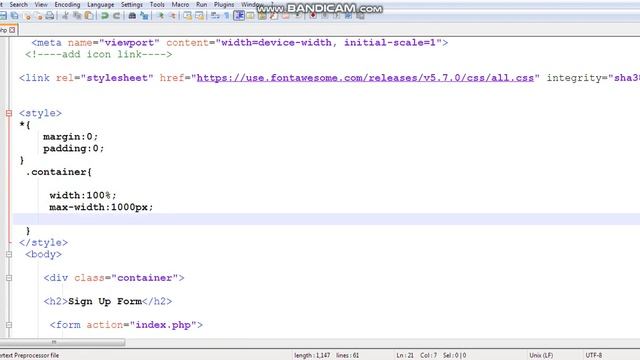Click the UTF-8 encoding status entry
The height and width of the screenshot is (360, 640).
coord(594,356)
